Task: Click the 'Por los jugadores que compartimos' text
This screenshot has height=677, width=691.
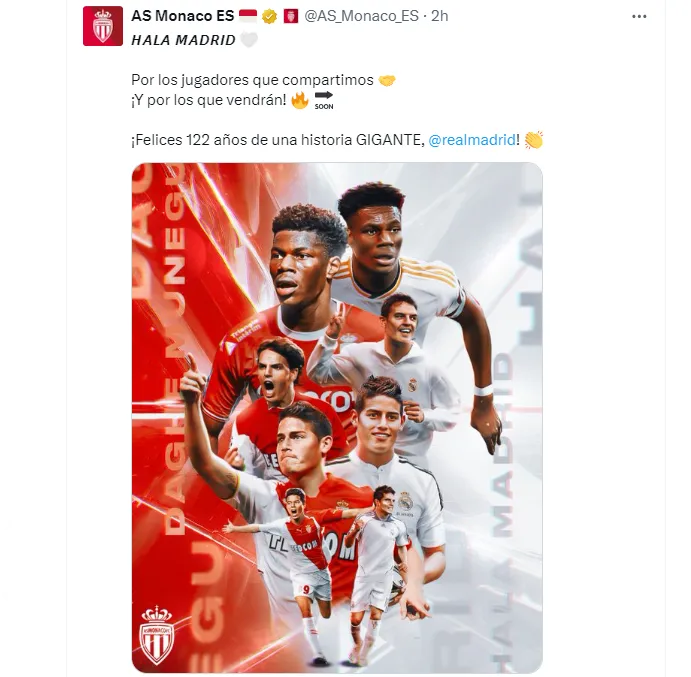Action: click(x=252, y=80)
